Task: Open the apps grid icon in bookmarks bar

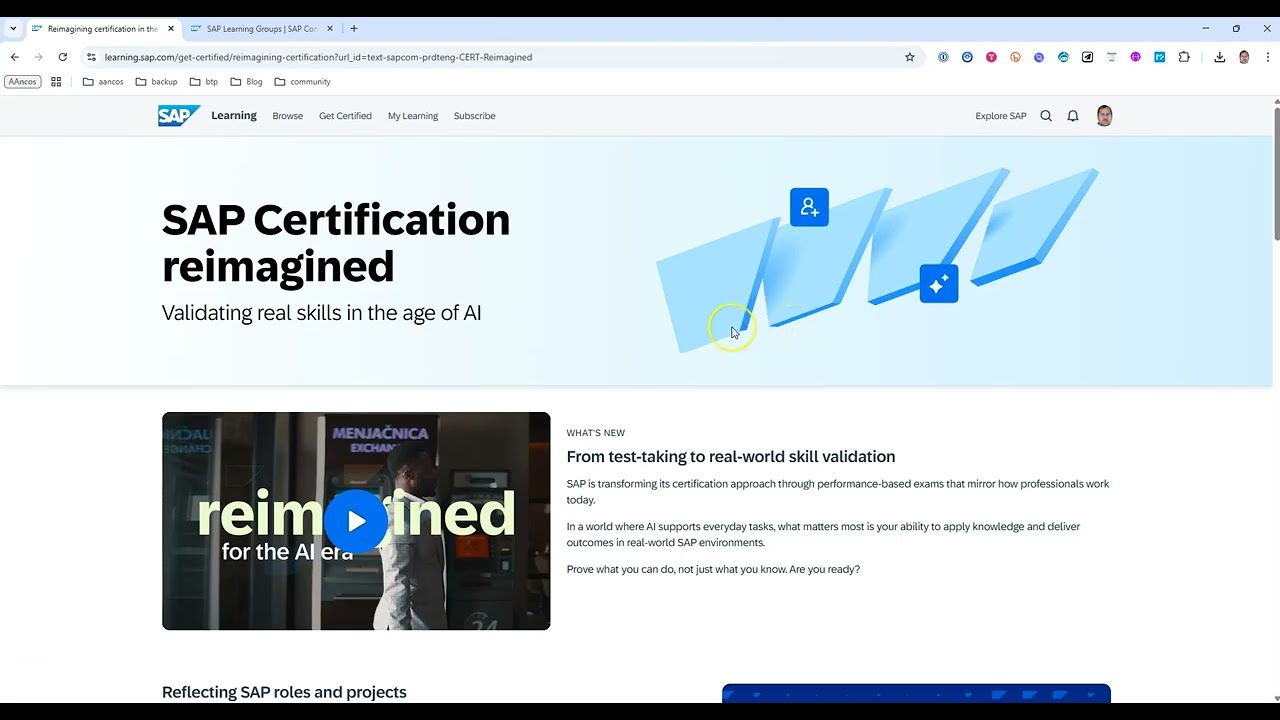Action: tap(56, 82)
